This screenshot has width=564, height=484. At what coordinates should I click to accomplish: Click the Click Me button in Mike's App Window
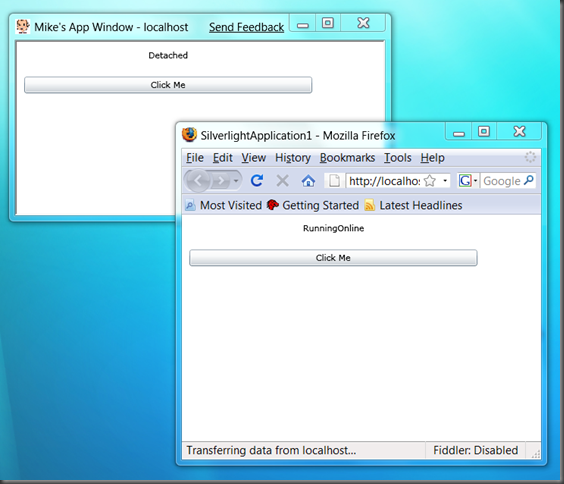coord(168,85)
